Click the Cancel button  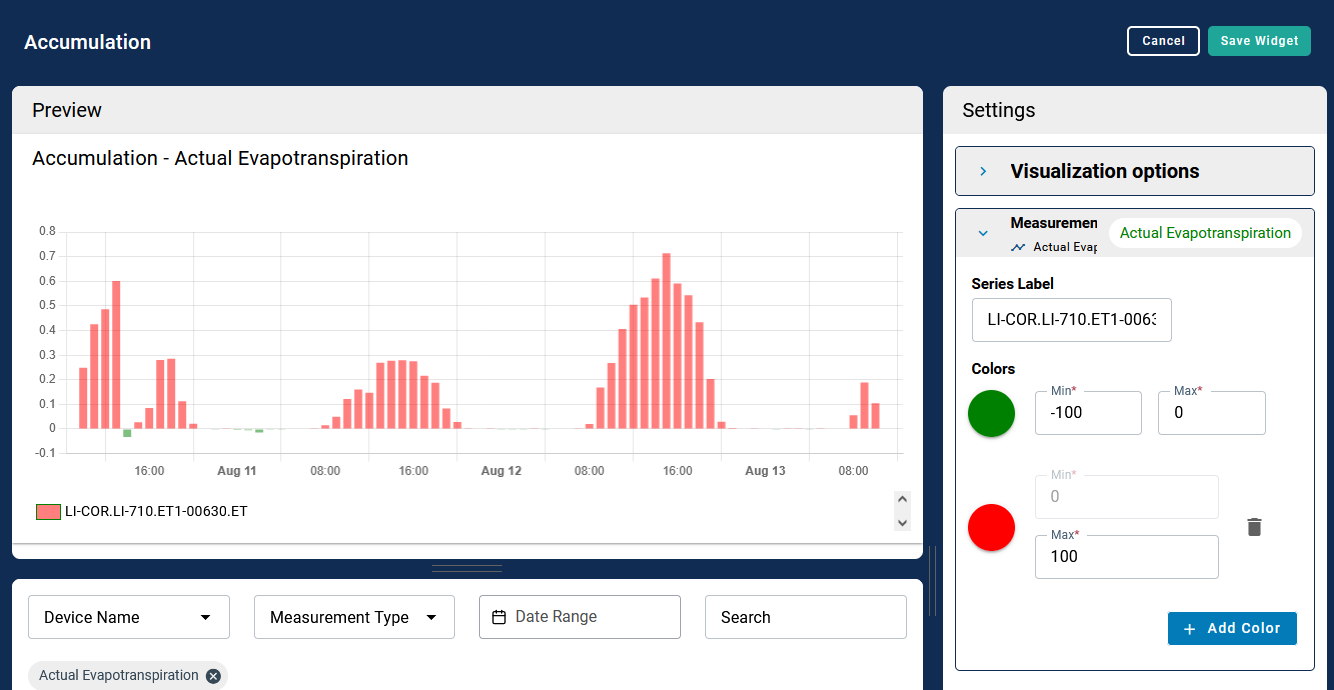(1163, 41)
